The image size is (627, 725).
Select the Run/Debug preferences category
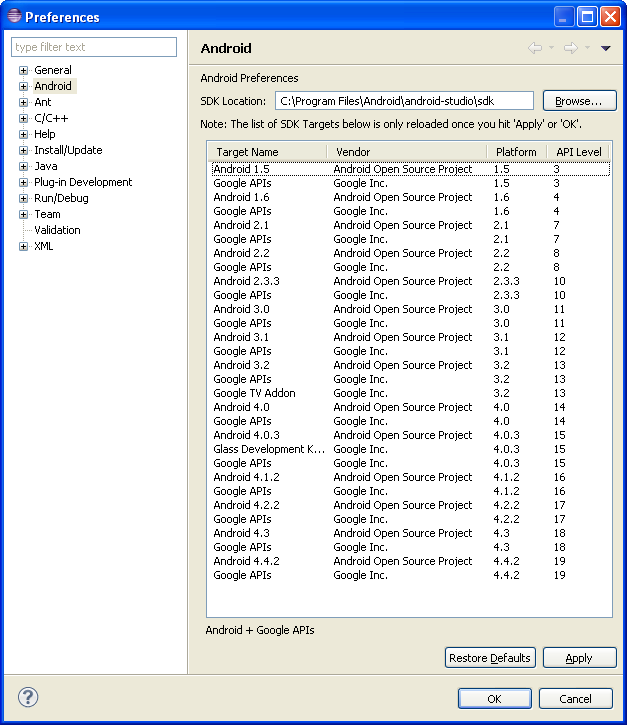tap(61, 198)
